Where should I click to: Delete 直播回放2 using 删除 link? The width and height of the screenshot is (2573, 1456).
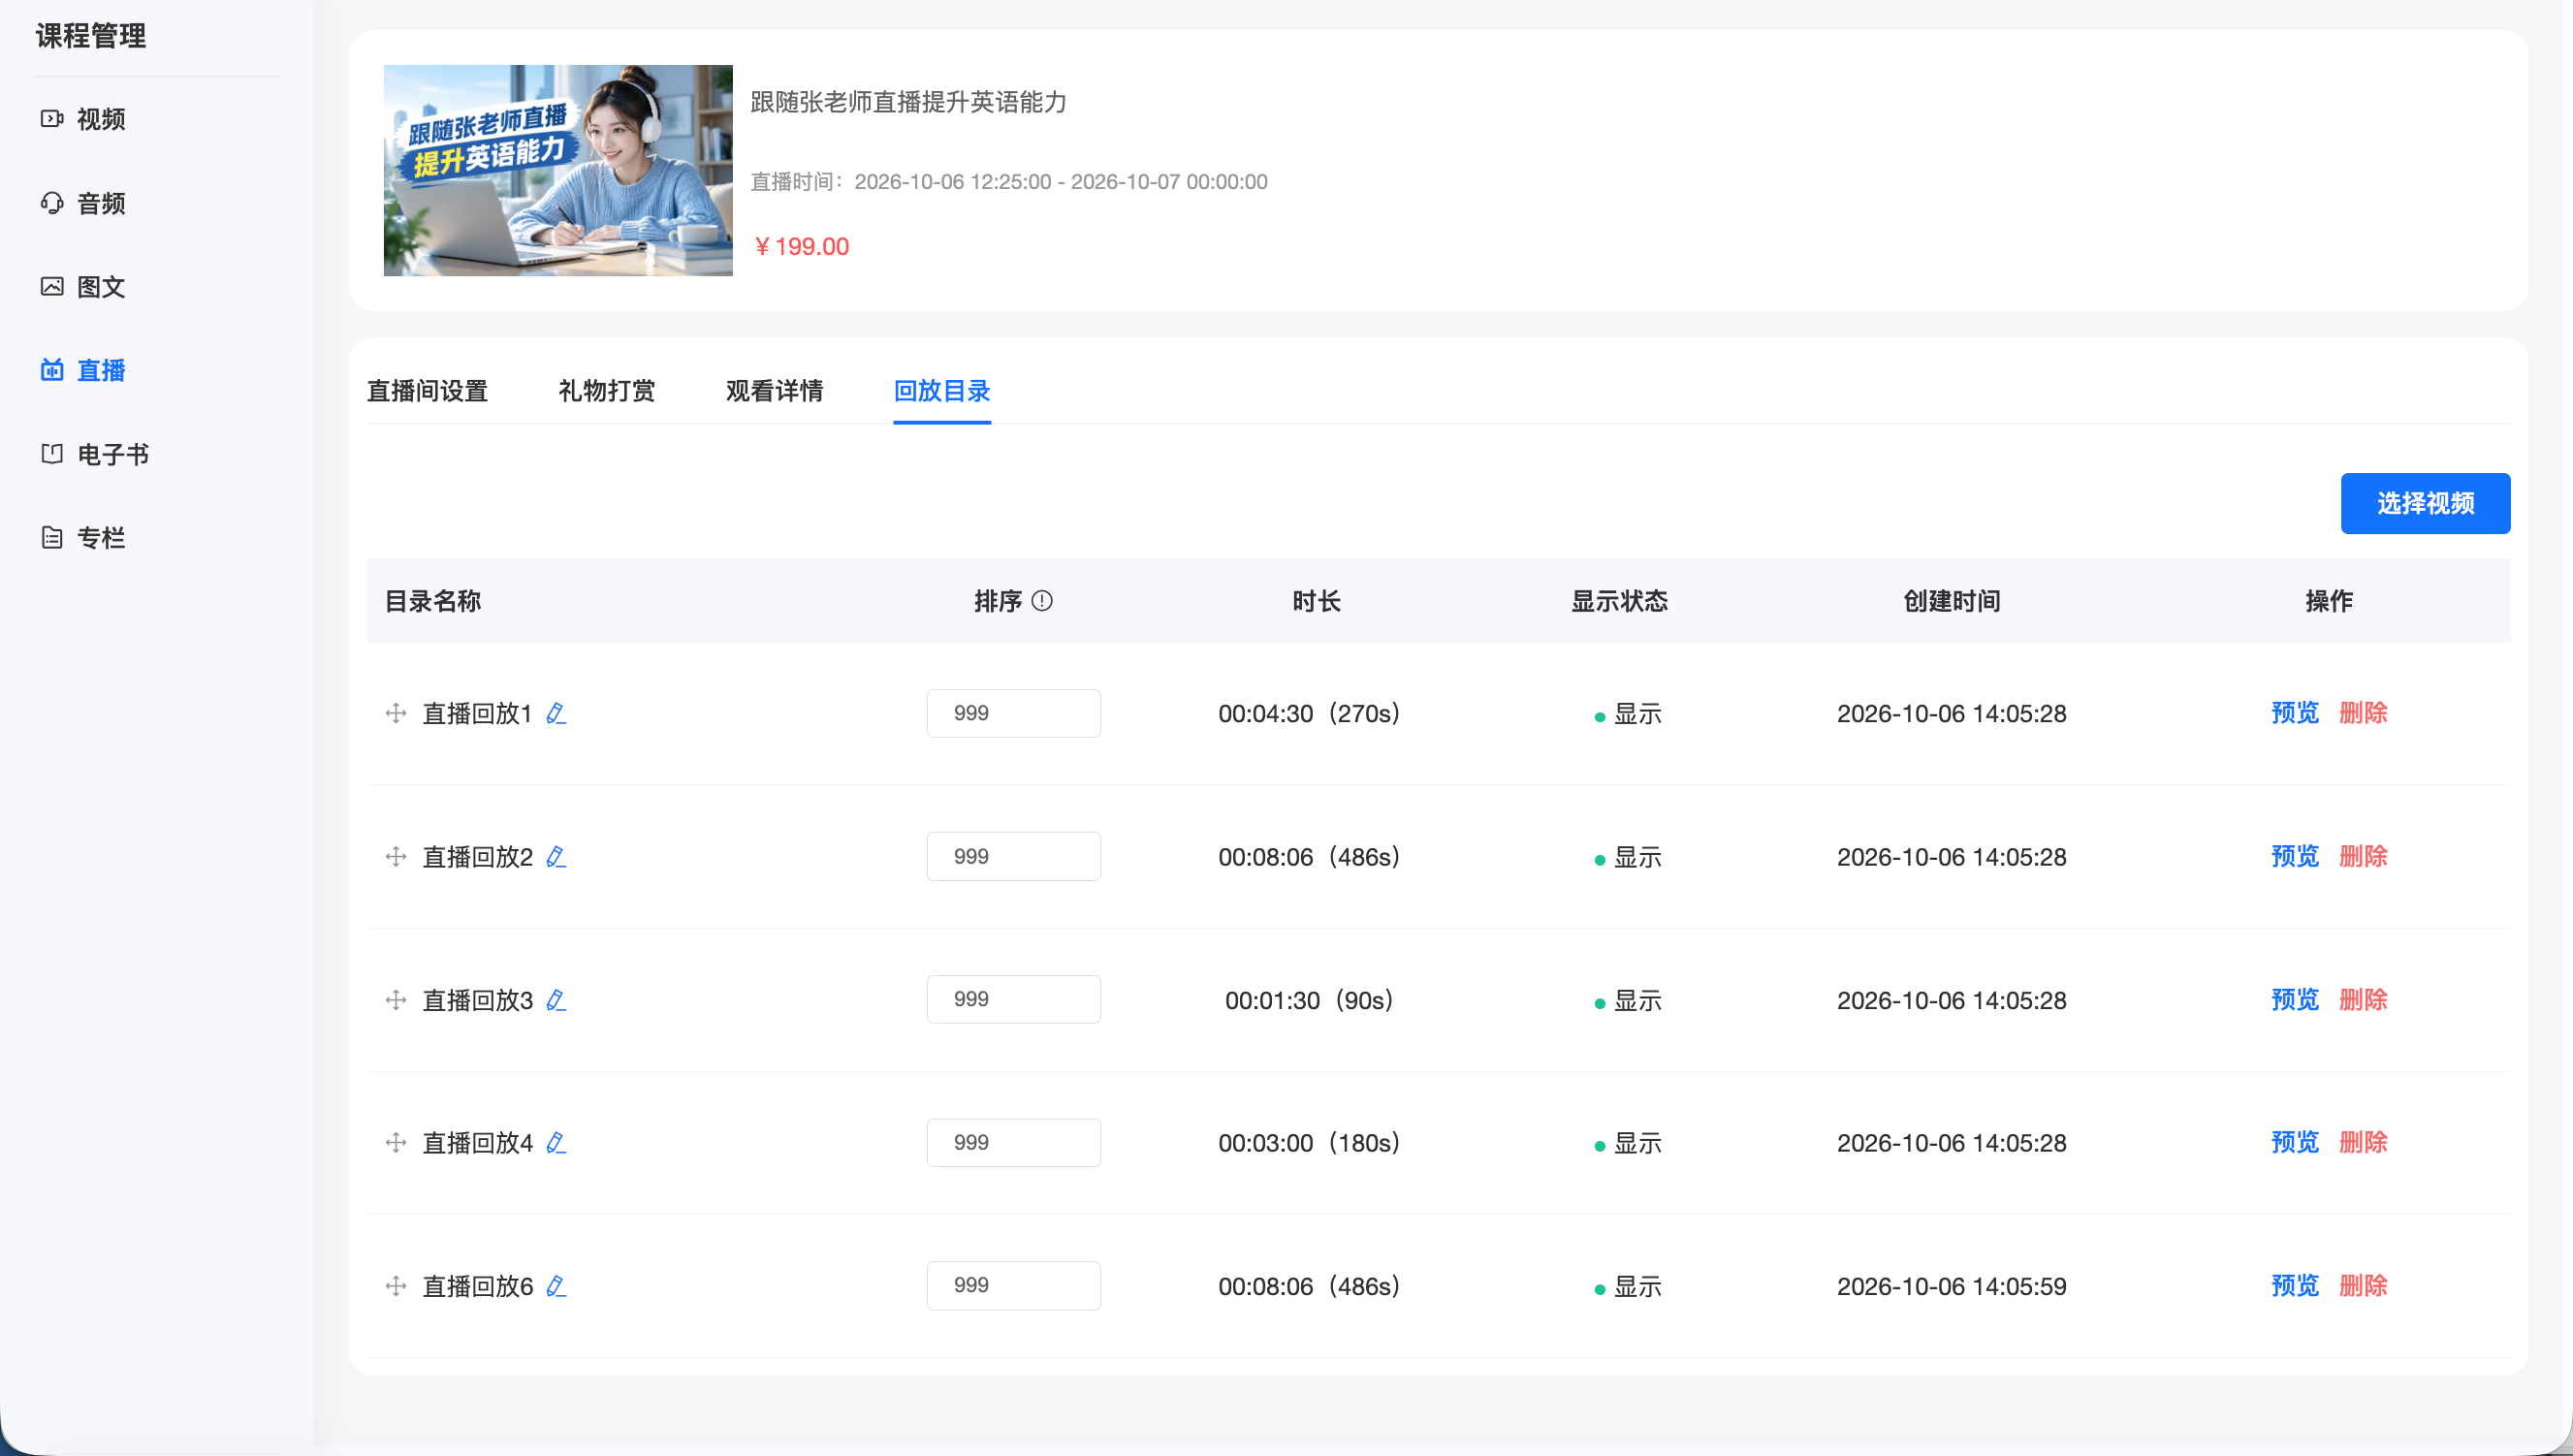click(x=2363, y=856)
